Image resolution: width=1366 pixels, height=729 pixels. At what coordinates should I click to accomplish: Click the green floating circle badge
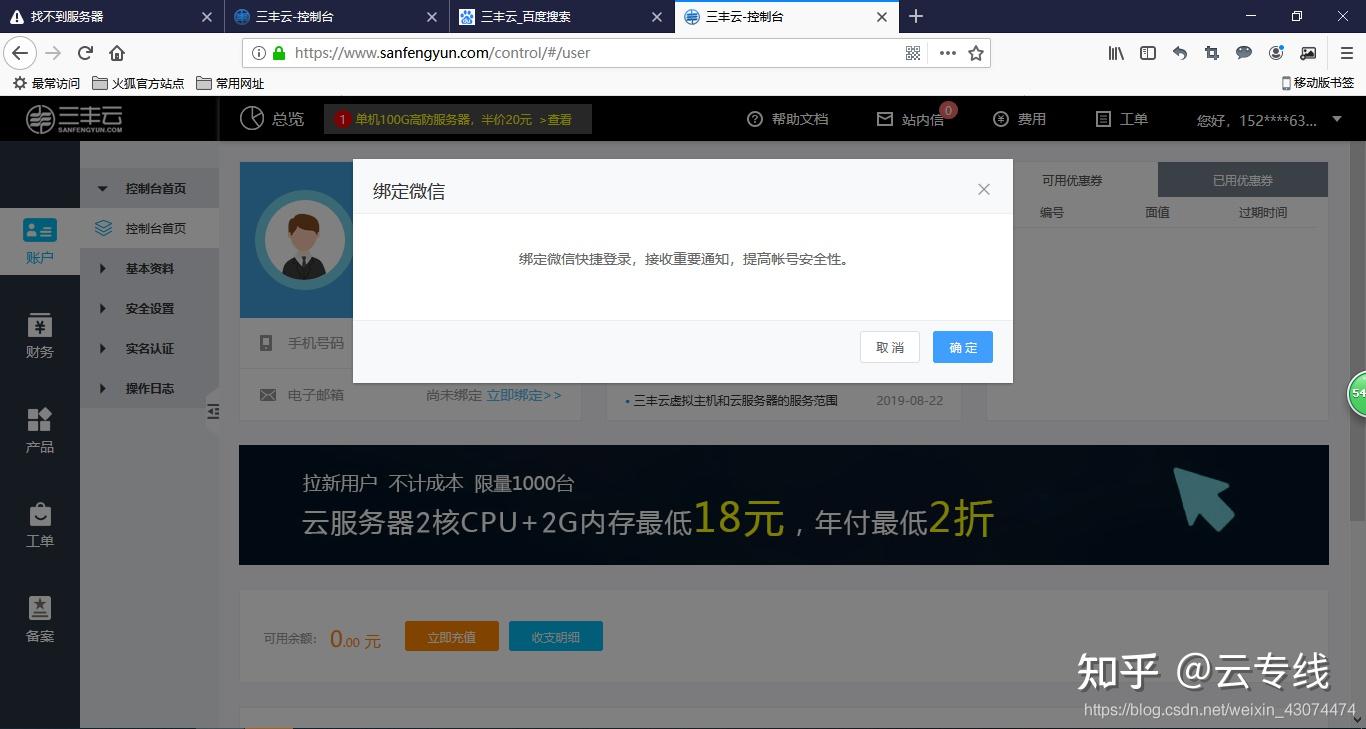(x=1357, y=393)
